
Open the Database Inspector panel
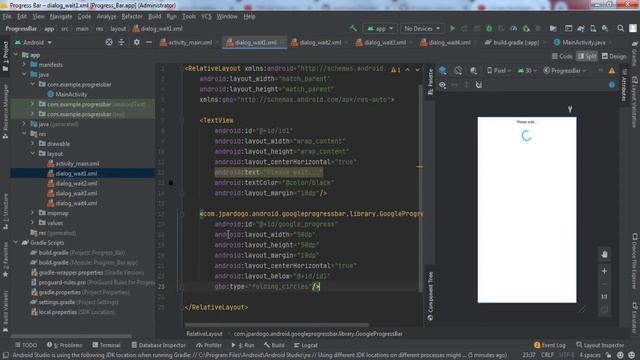(158, 345)
